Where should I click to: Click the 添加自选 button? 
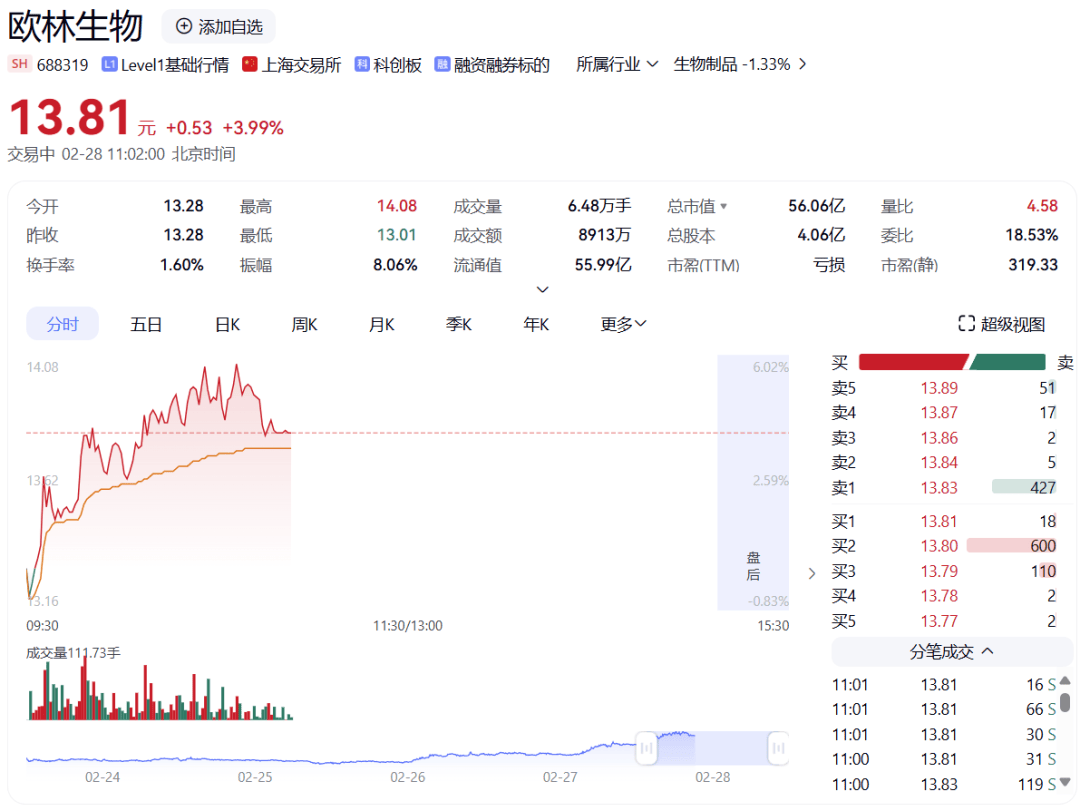(218, 26)
